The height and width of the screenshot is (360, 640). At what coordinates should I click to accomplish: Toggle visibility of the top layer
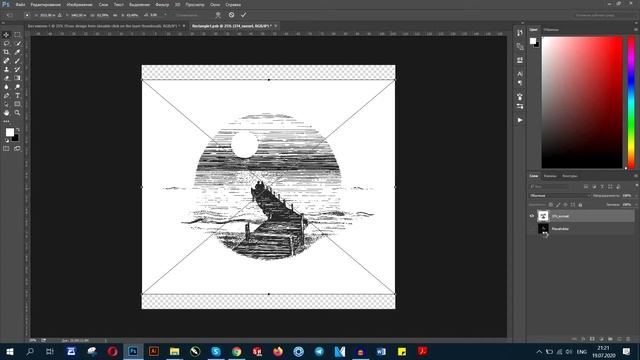point(532,216)
